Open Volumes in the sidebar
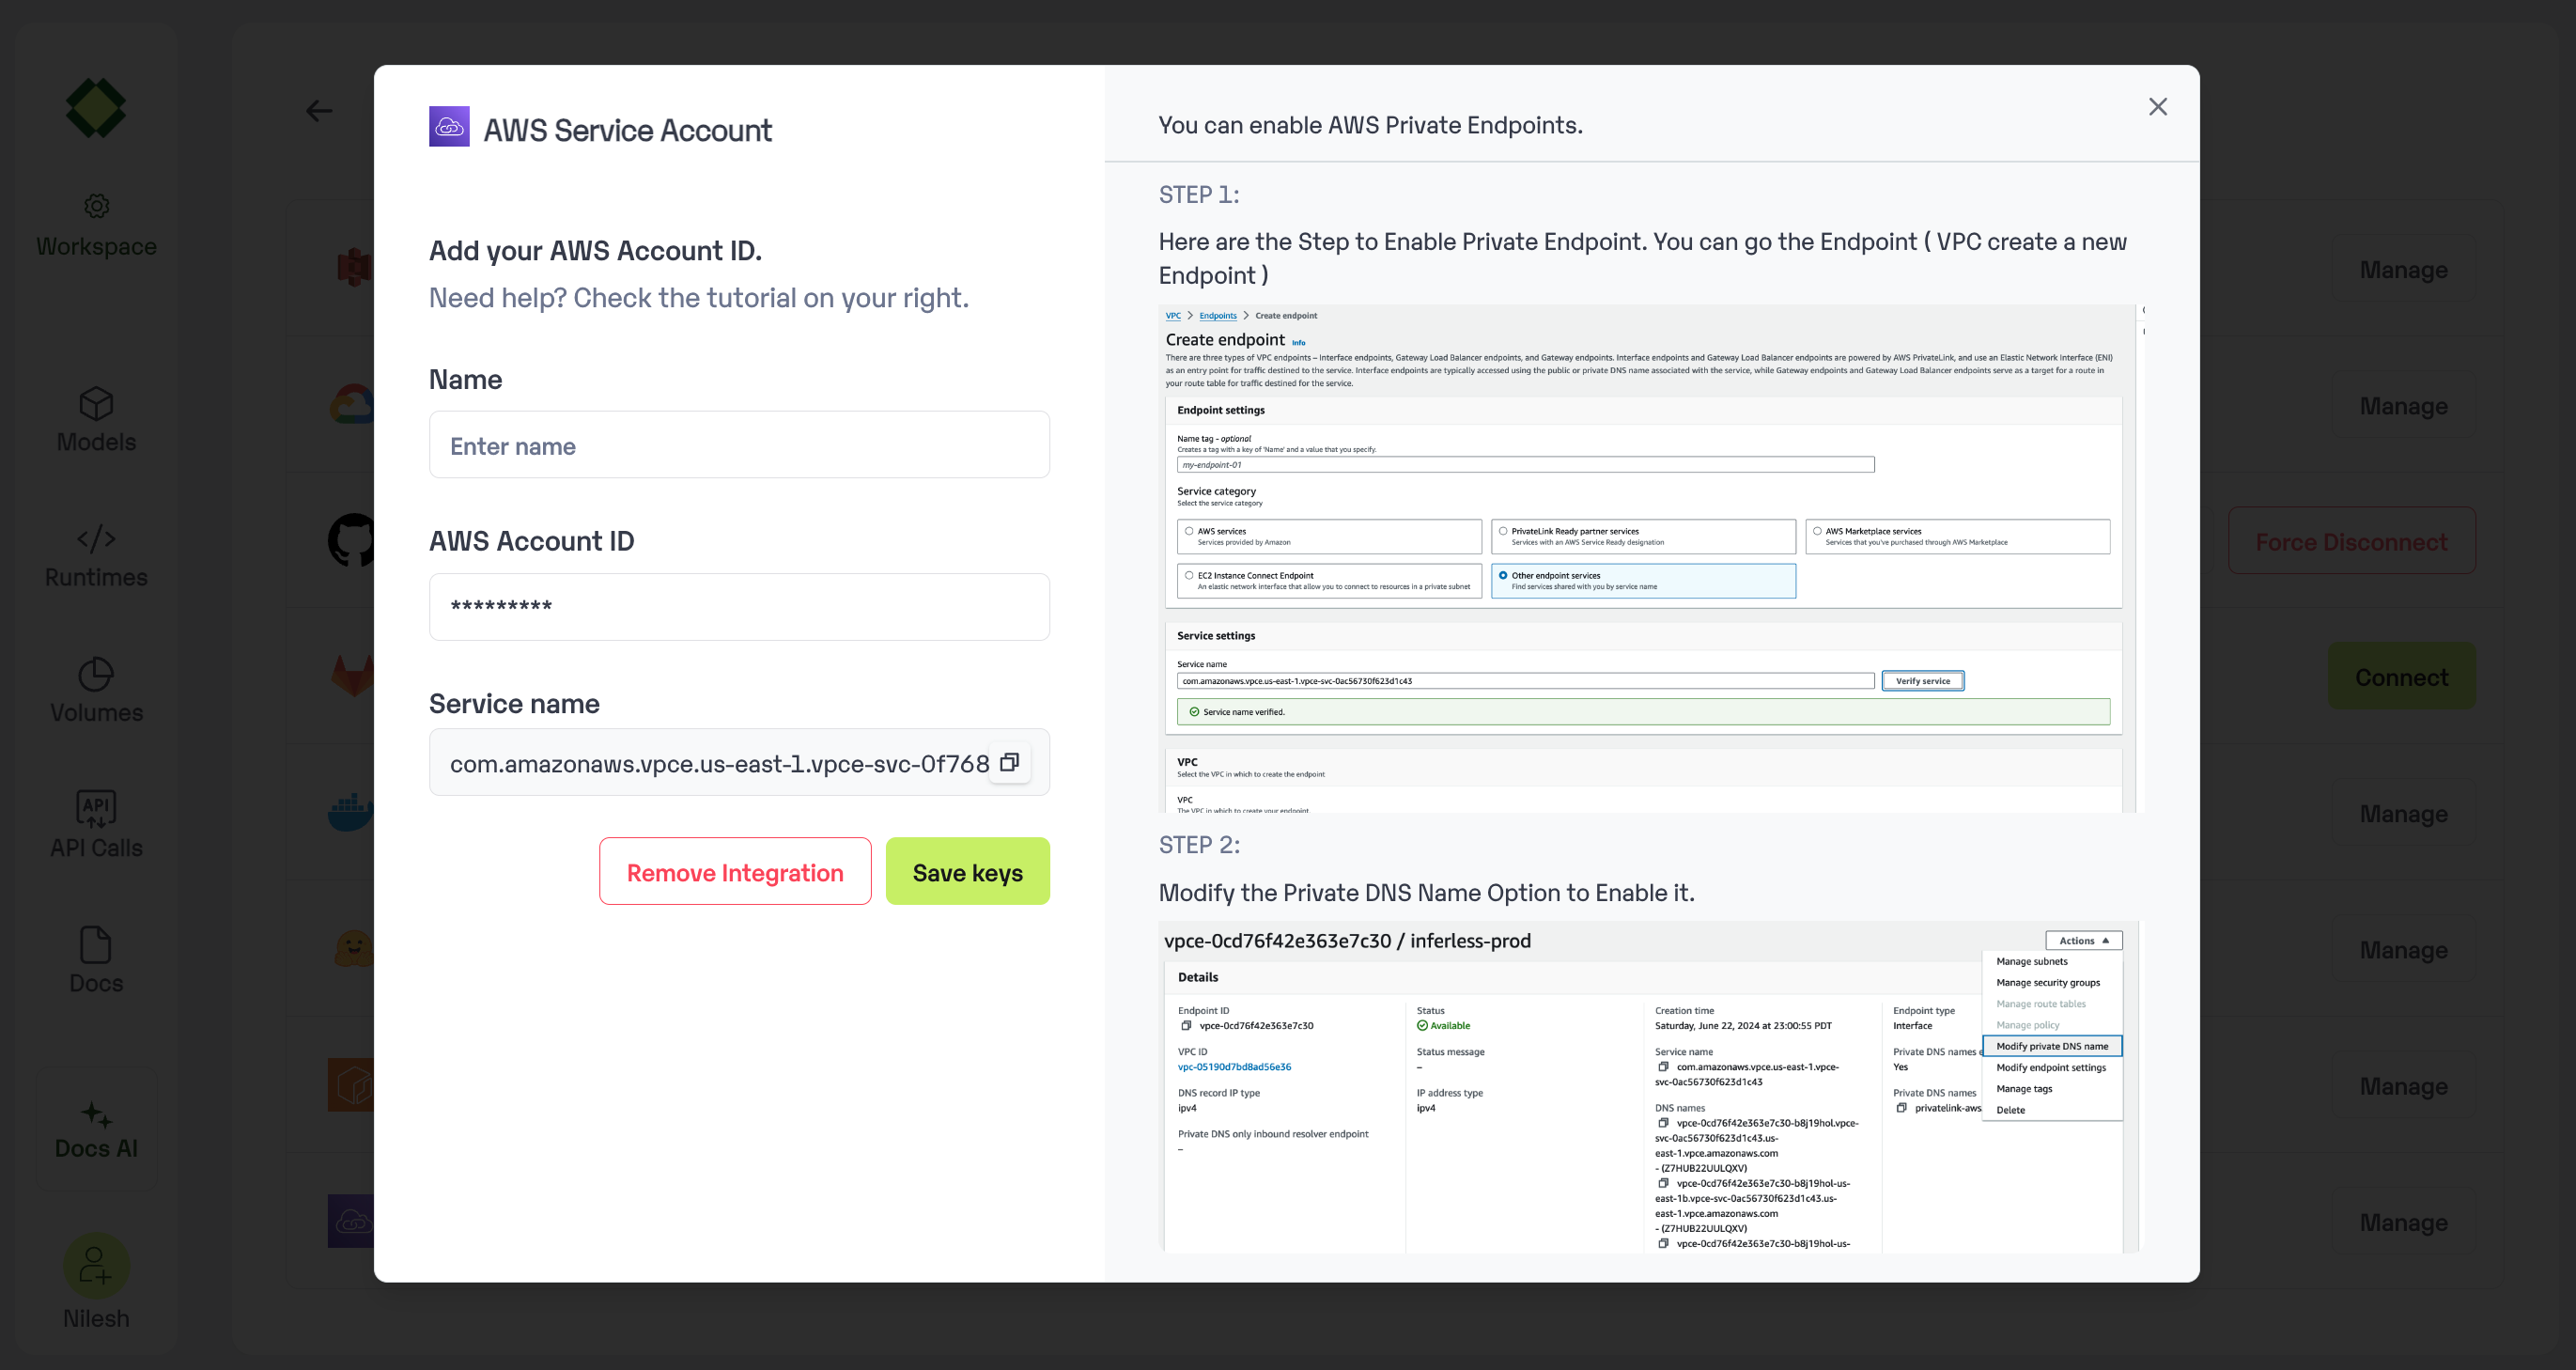 (x=96, y=691)
